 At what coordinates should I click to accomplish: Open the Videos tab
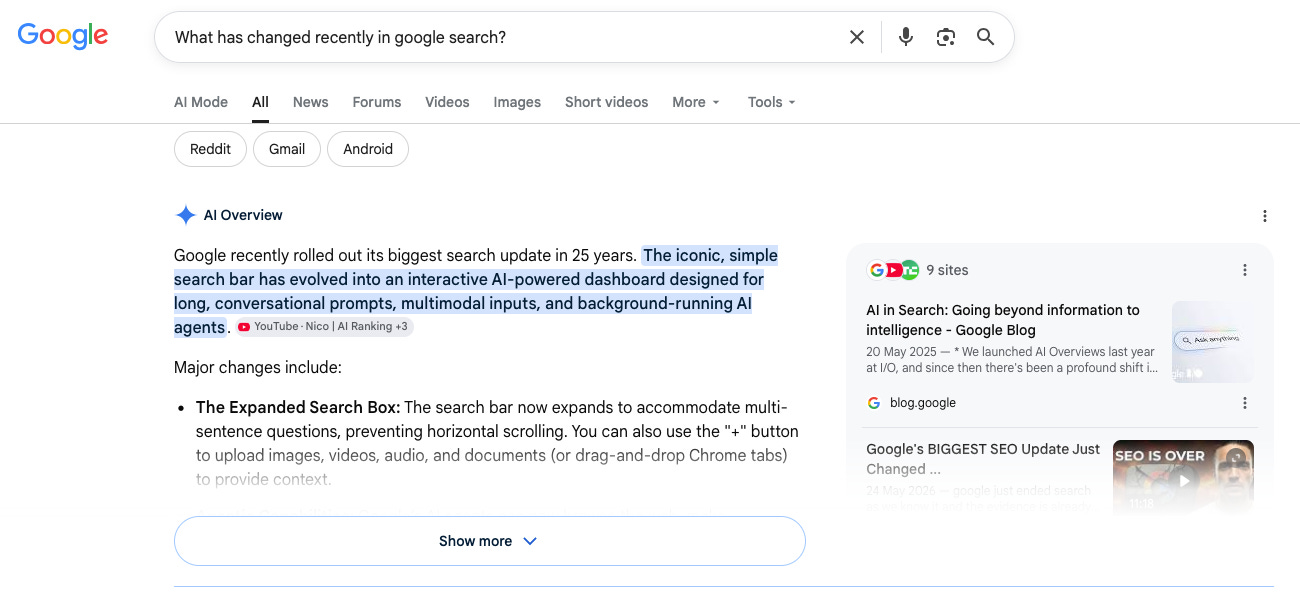[447, 102]
